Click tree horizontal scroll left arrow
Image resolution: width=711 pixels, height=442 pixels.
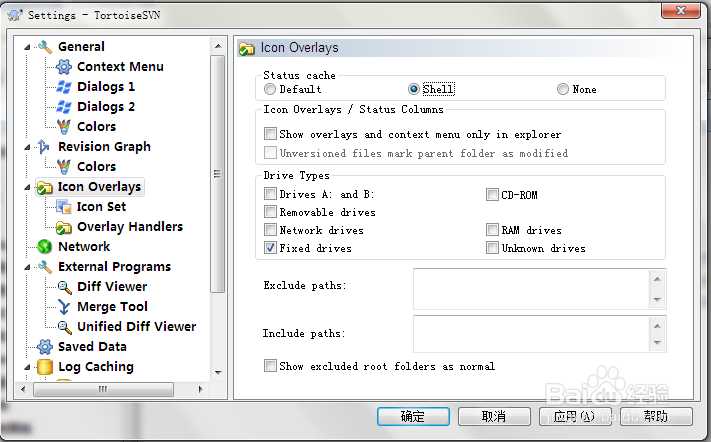[x=23, y=389]
